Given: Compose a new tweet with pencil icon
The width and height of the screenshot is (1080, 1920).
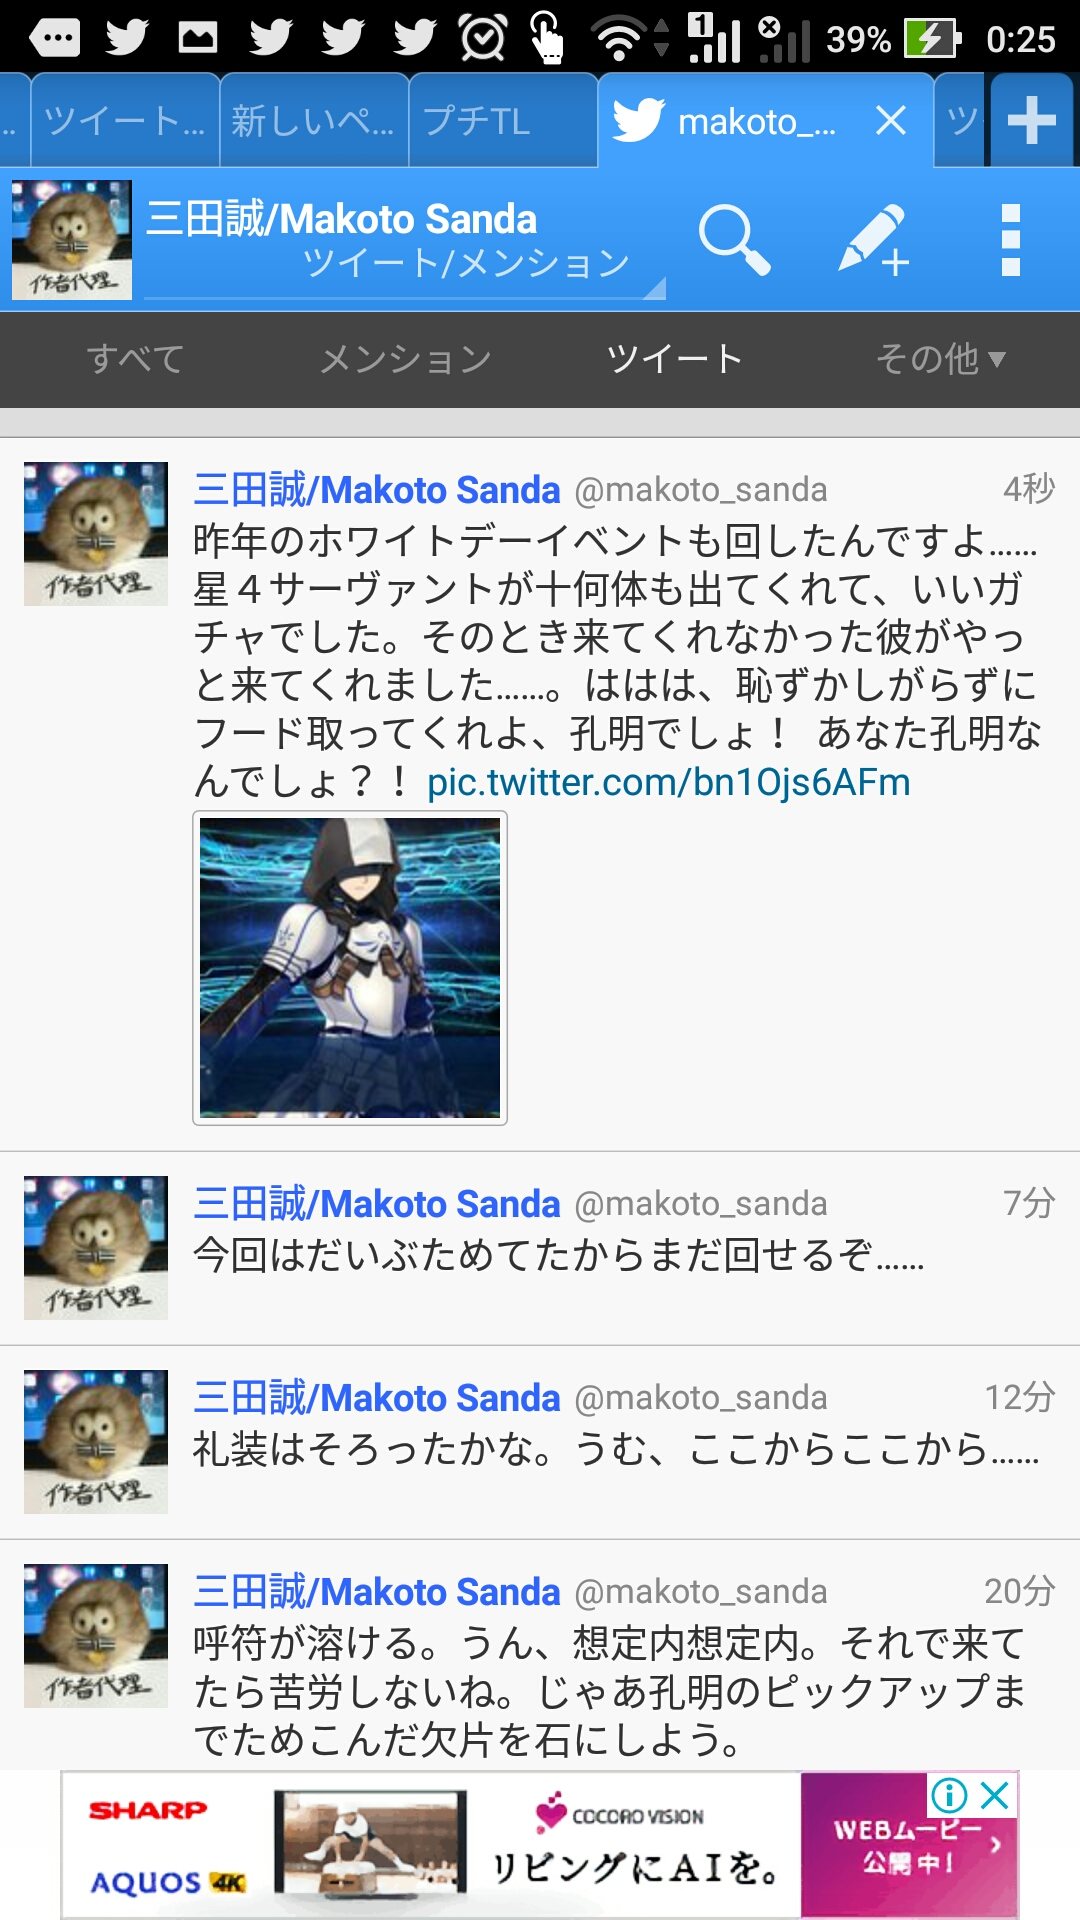Looking at the screenshot, I should click(x=873, y=240).
